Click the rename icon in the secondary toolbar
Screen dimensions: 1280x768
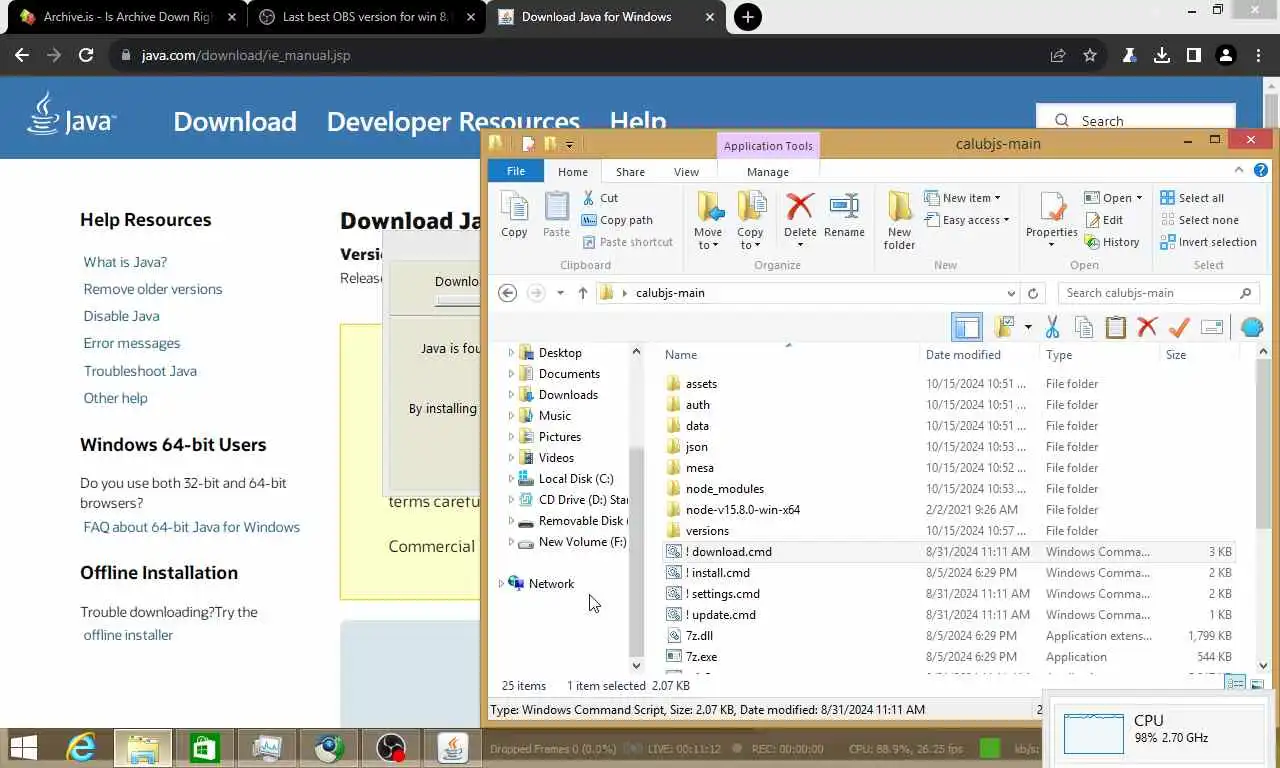(1212, 327)
